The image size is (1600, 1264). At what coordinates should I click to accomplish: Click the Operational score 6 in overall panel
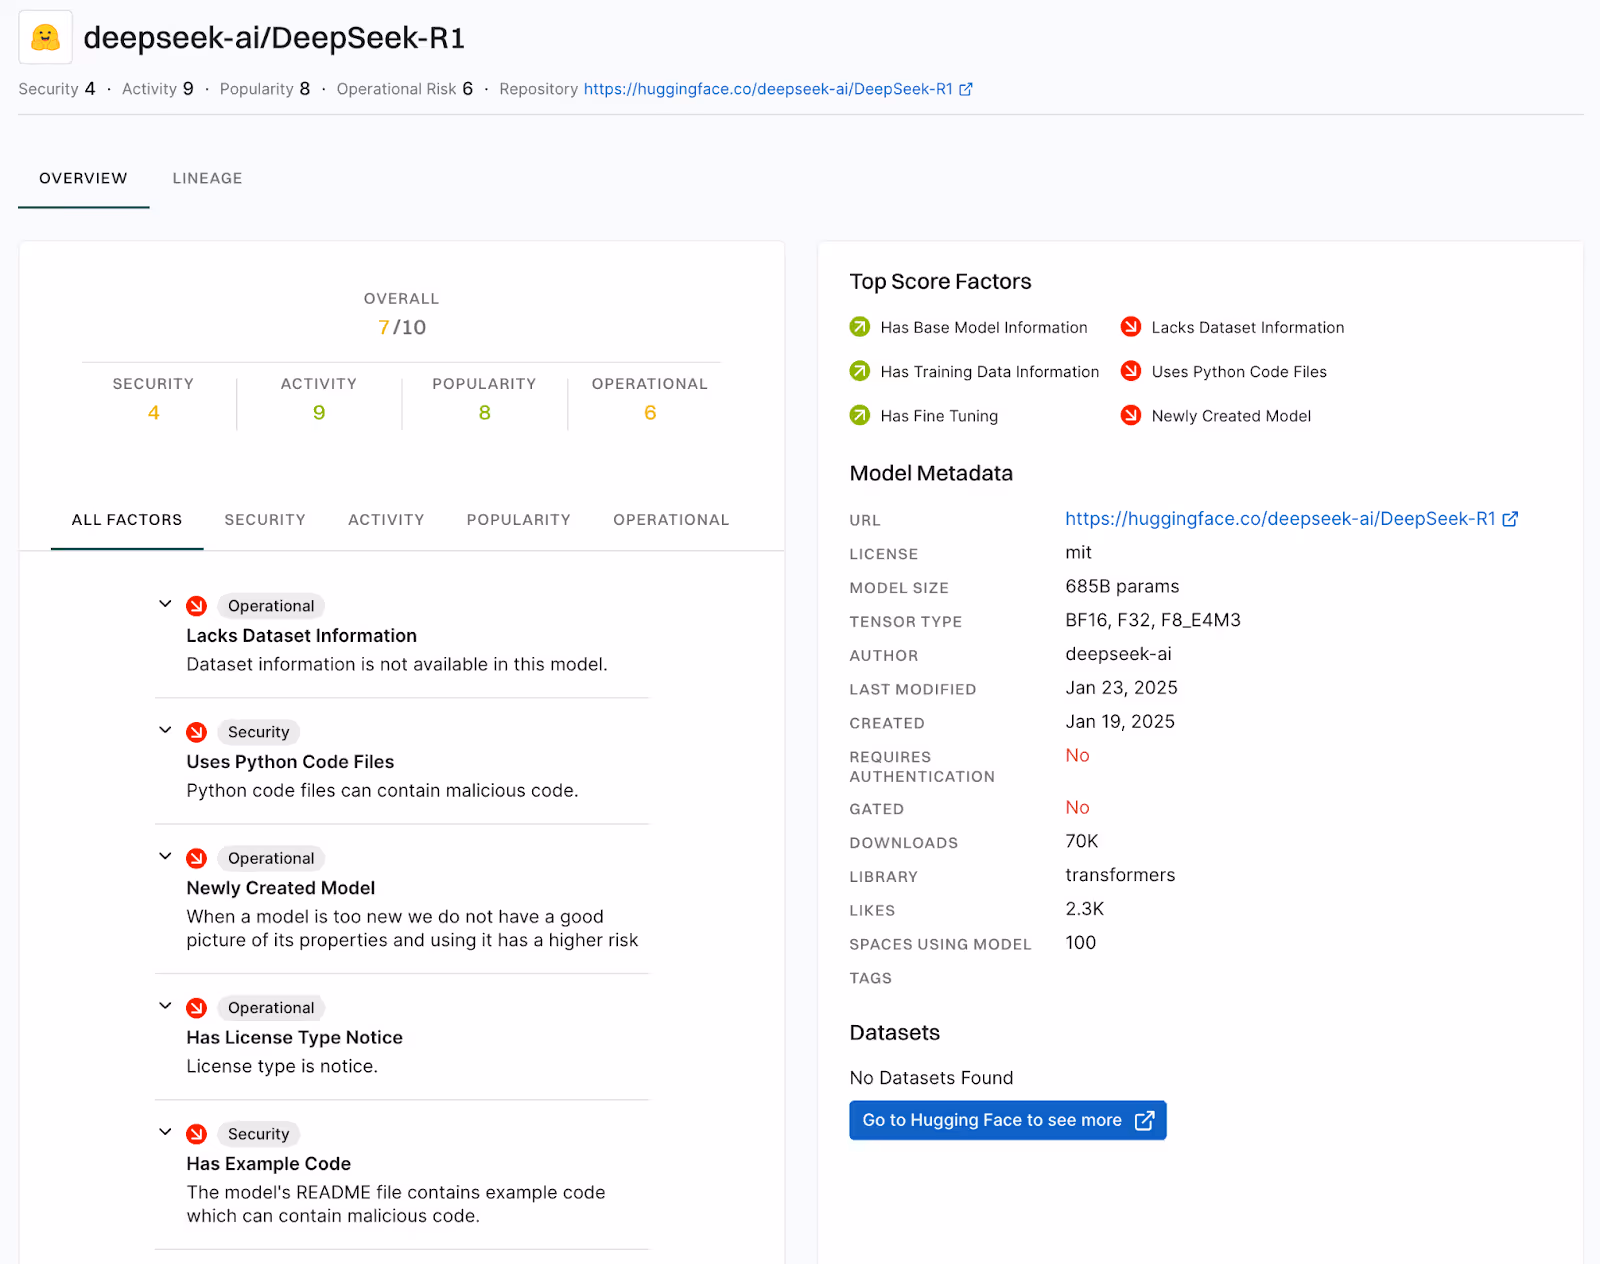[x=650, y=413]
